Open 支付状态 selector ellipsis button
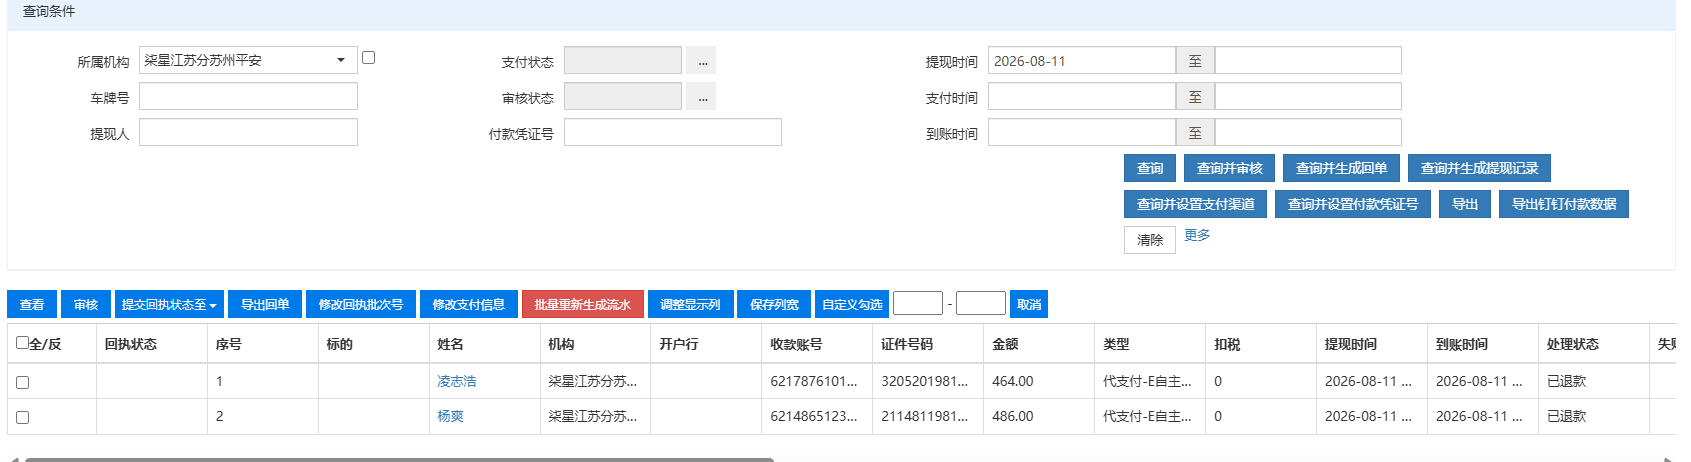 click(x=702, y=60)
